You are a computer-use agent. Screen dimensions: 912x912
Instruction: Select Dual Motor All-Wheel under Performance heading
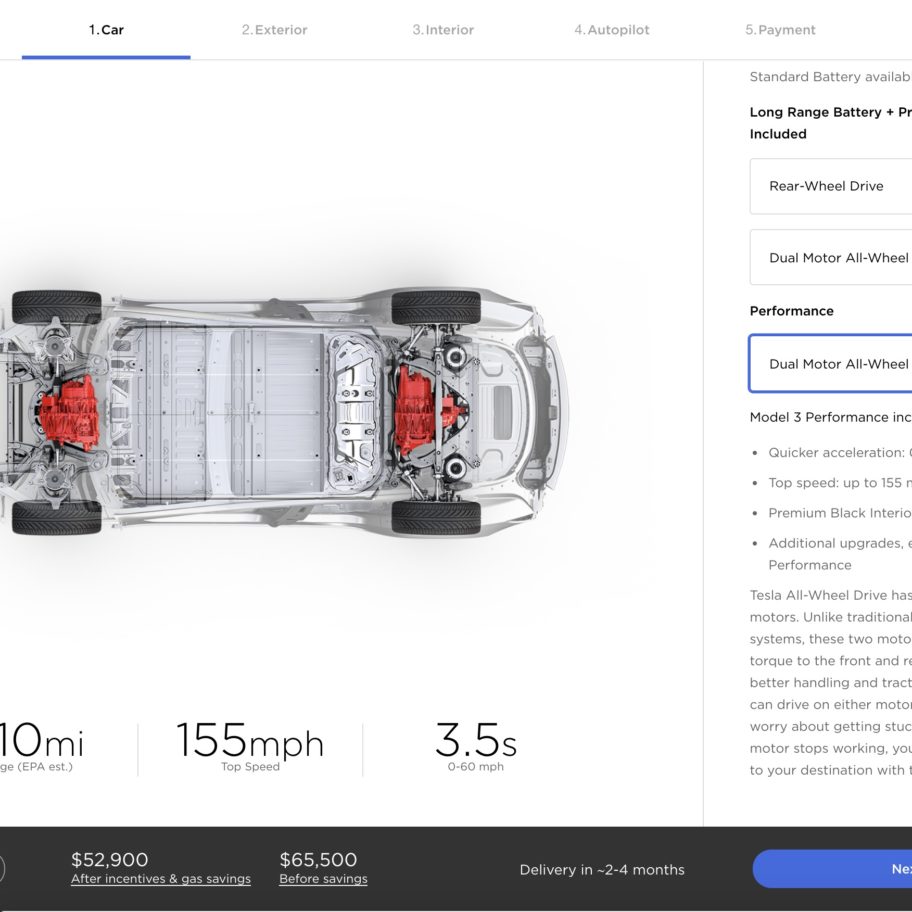coord(831,364)
